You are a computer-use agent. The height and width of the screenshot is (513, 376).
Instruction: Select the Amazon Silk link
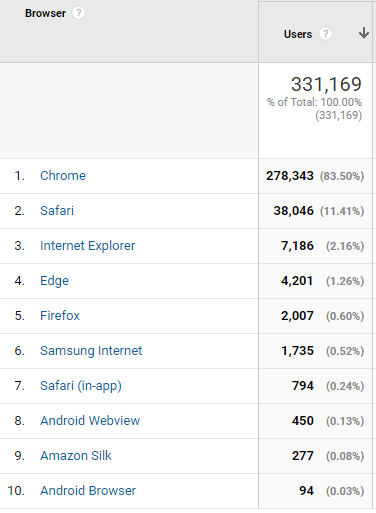[76, 456]
